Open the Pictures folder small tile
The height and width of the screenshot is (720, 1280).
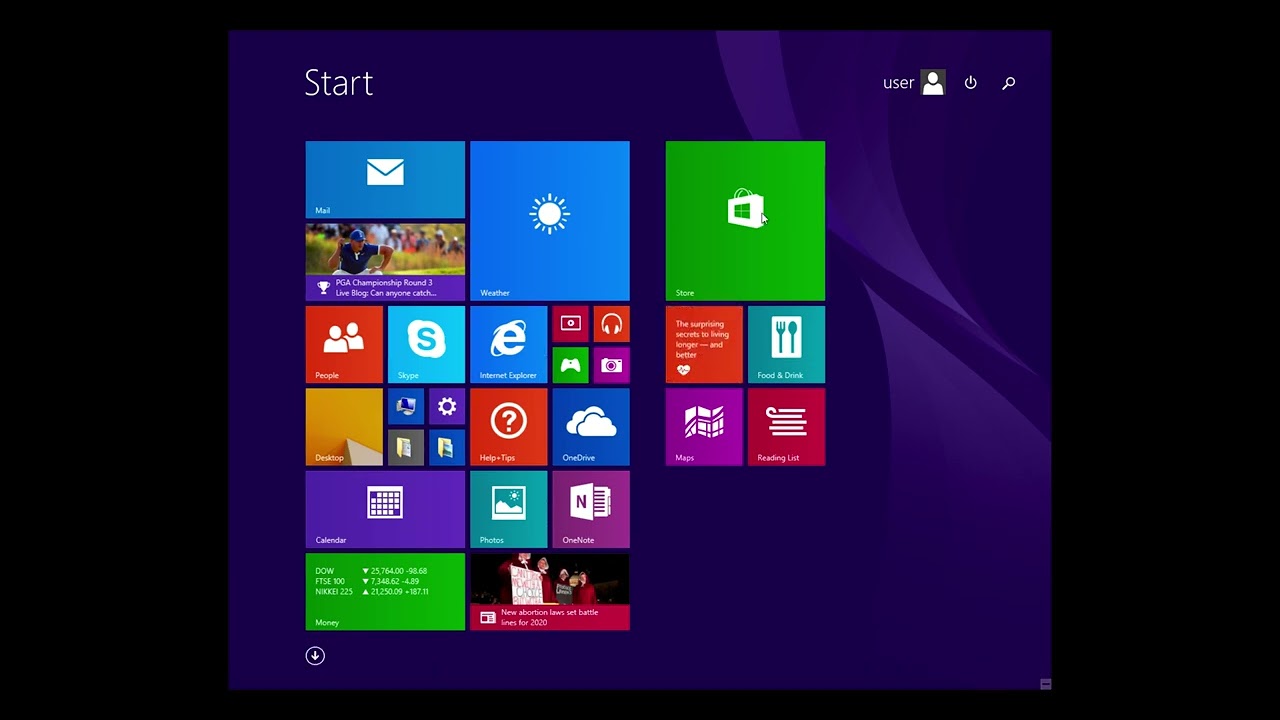point(447,447)
